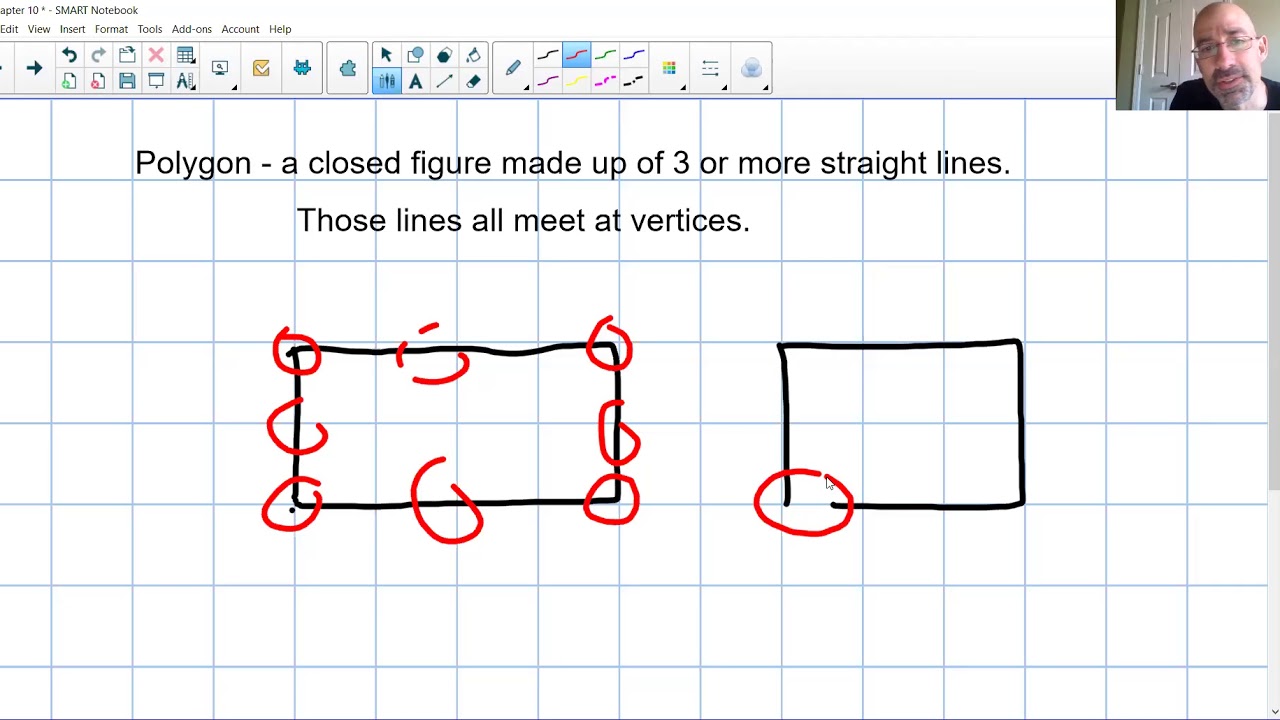Choose the Lines tool
Screen dimensions: 1280x720
point(444,81)
